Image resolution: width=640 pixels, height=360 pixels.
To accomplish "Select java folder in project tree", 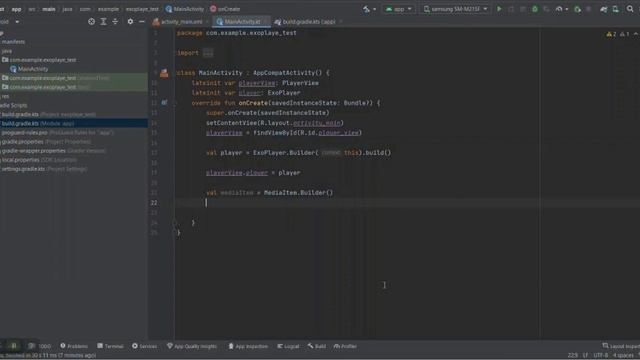I will pyautogui.click(x=7, y=51).
